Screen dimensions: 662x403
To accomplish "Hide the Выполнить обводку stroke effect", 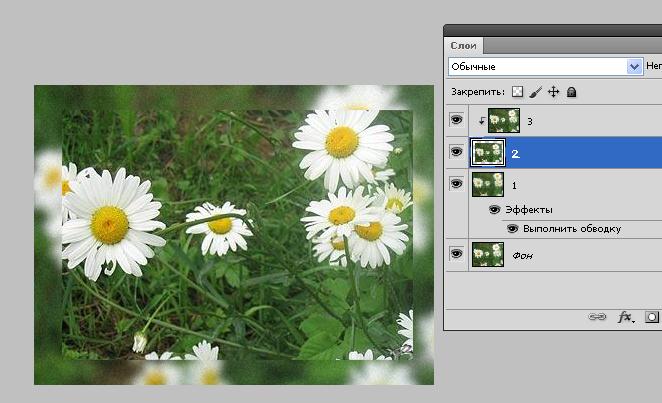I will click(x=513, y=228).
